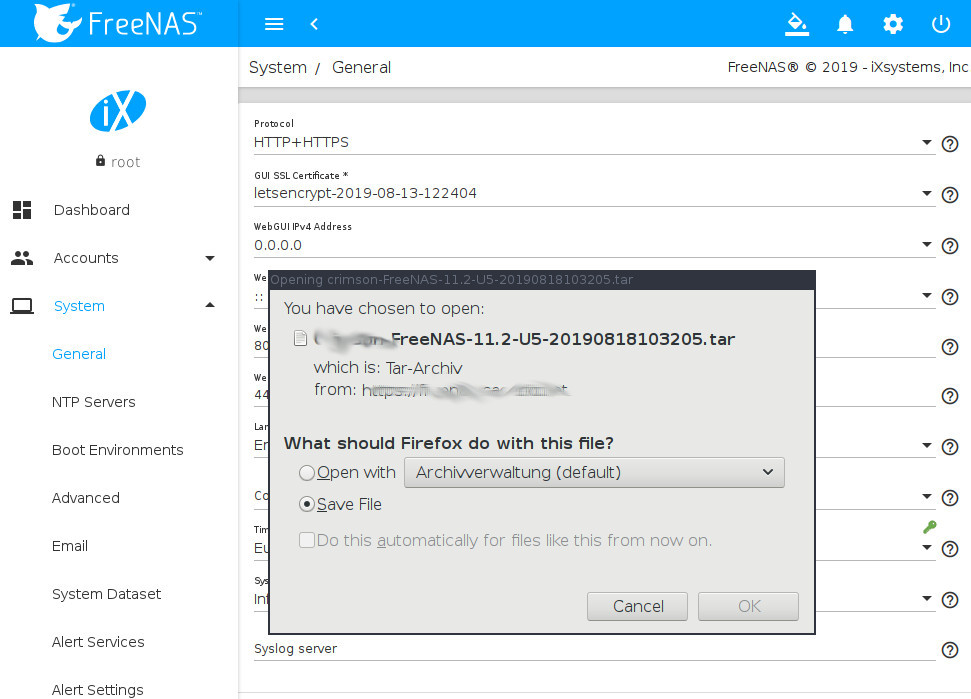Viewport: 971px width, 699px height.
Task: Click the Syslog server input field
Action: point(593,650)
